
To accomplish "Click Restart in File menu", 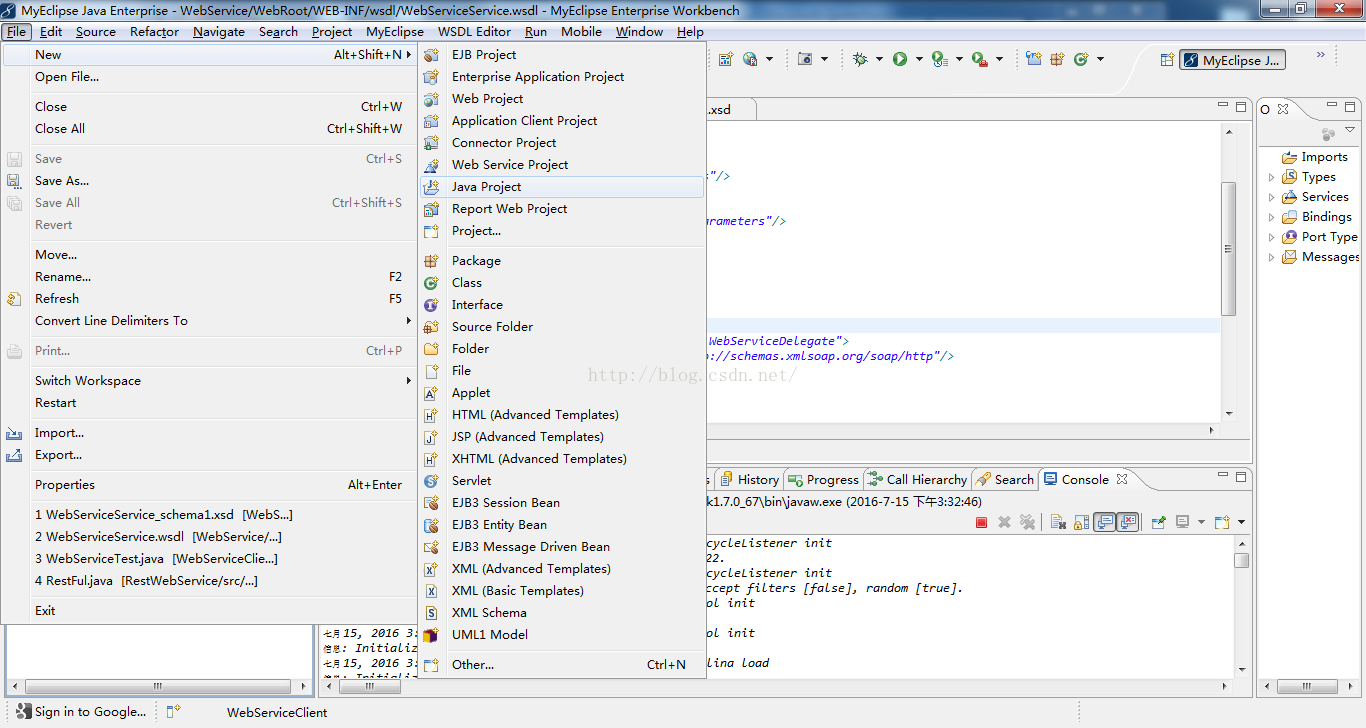I will (x=209, y=403).
